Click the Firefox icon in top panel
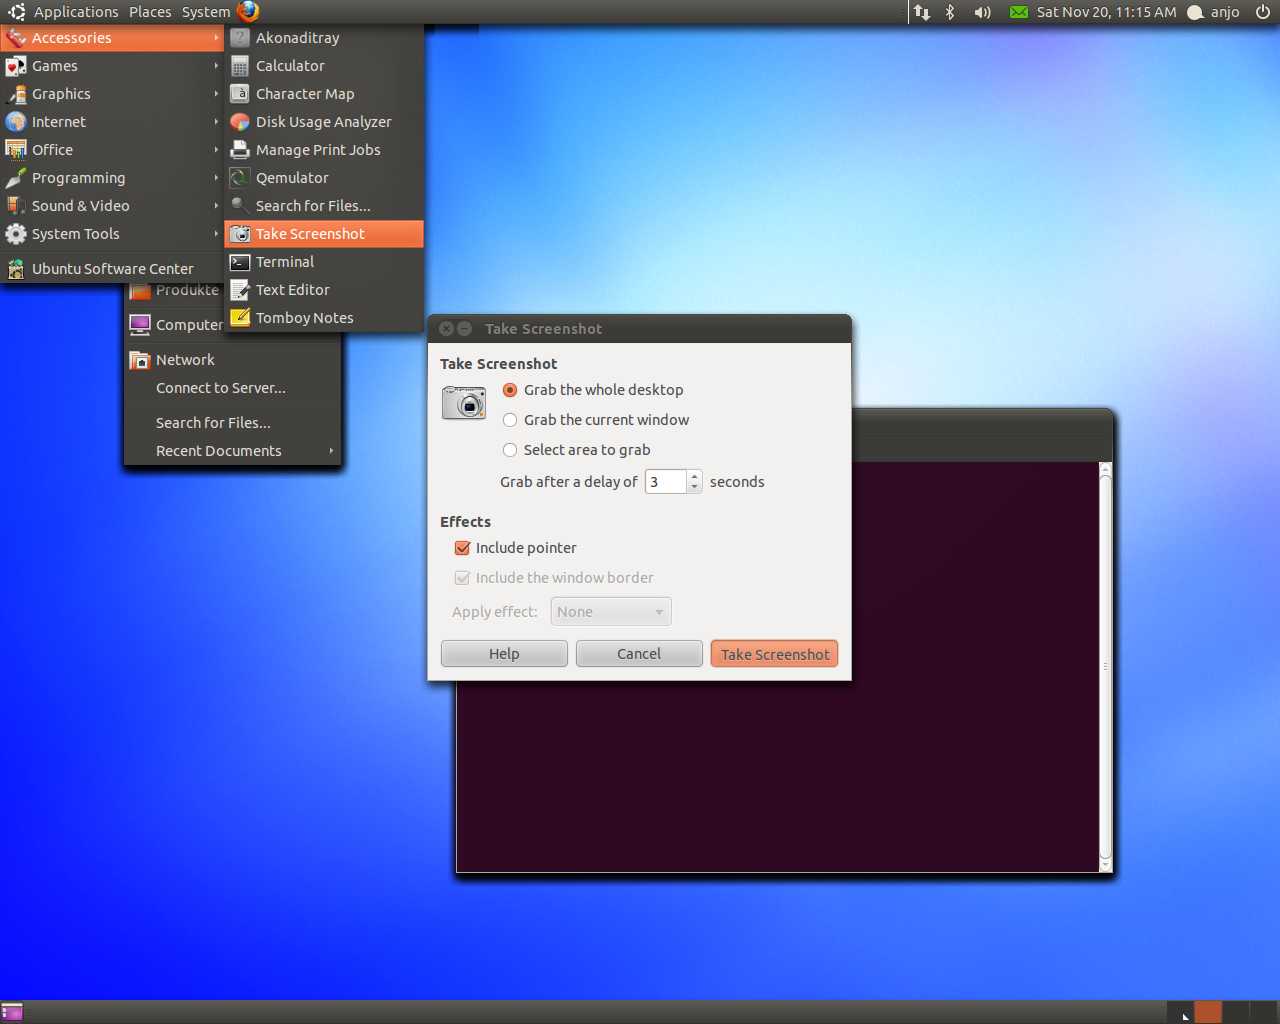This screenshot has height=1024, width=1280. tap(248, 12)
